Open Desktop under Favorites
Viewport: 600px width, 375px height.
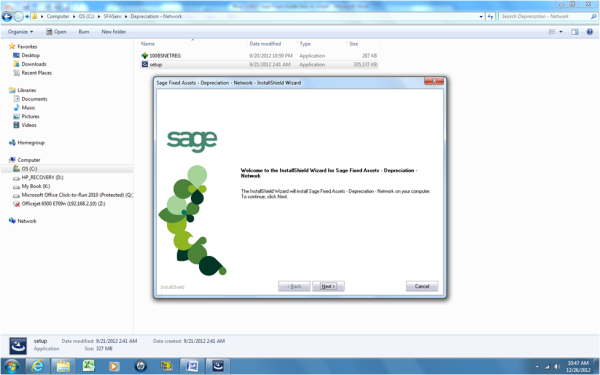pos(31,55)
